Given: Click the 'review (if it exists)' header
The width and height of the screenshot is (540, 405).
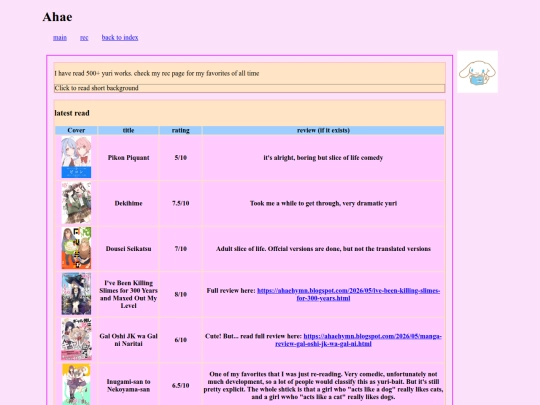Looking at the screenshot, I should tap(323, 130).
